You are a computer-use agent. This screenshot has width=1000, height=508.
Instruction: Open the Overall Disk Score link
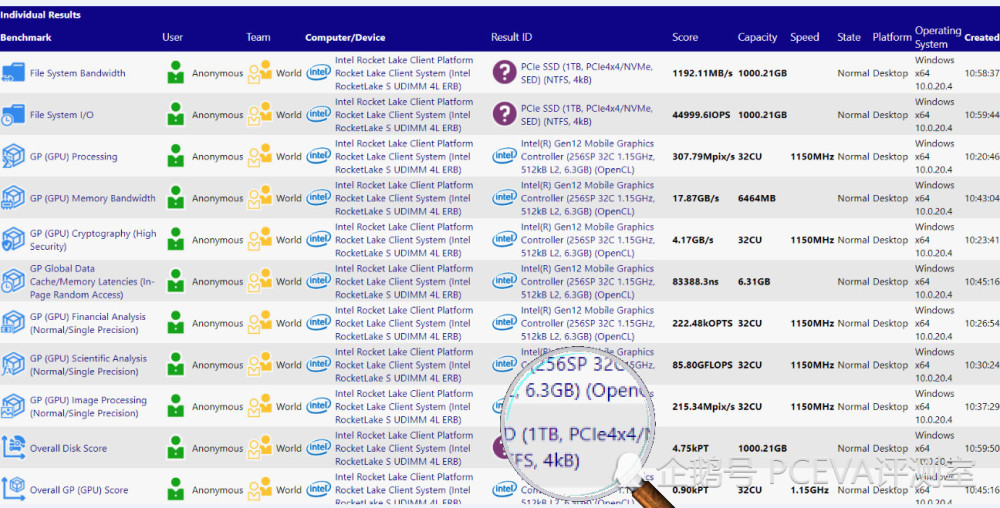point(68,448)
